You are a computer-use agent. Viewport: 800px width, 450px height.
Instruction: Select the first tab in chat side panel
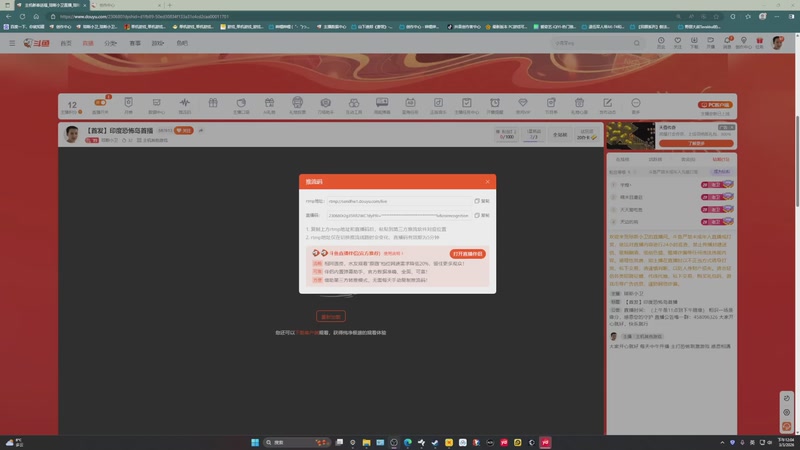pyautogui.click(x=622, y=160)
